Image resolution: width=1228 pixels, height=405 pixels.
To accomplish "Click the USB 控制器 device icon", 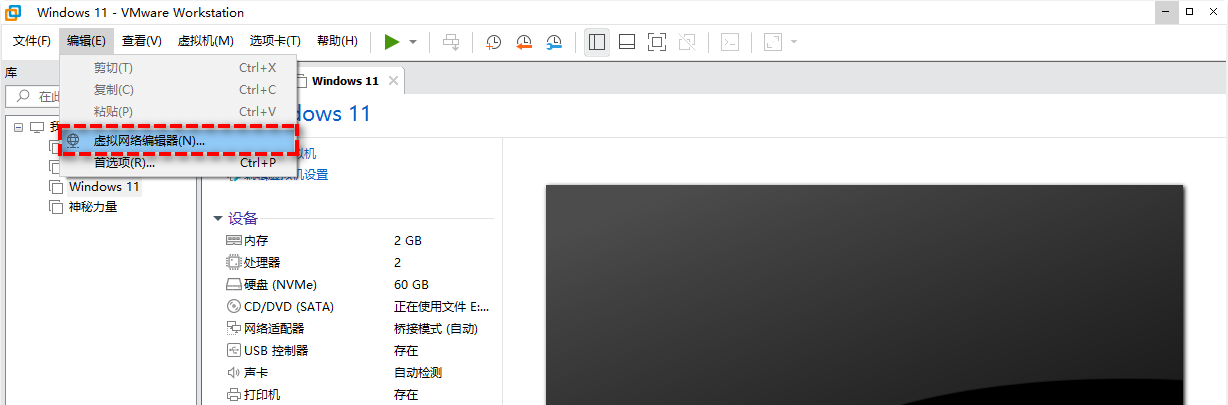I will tap(234, 351).
